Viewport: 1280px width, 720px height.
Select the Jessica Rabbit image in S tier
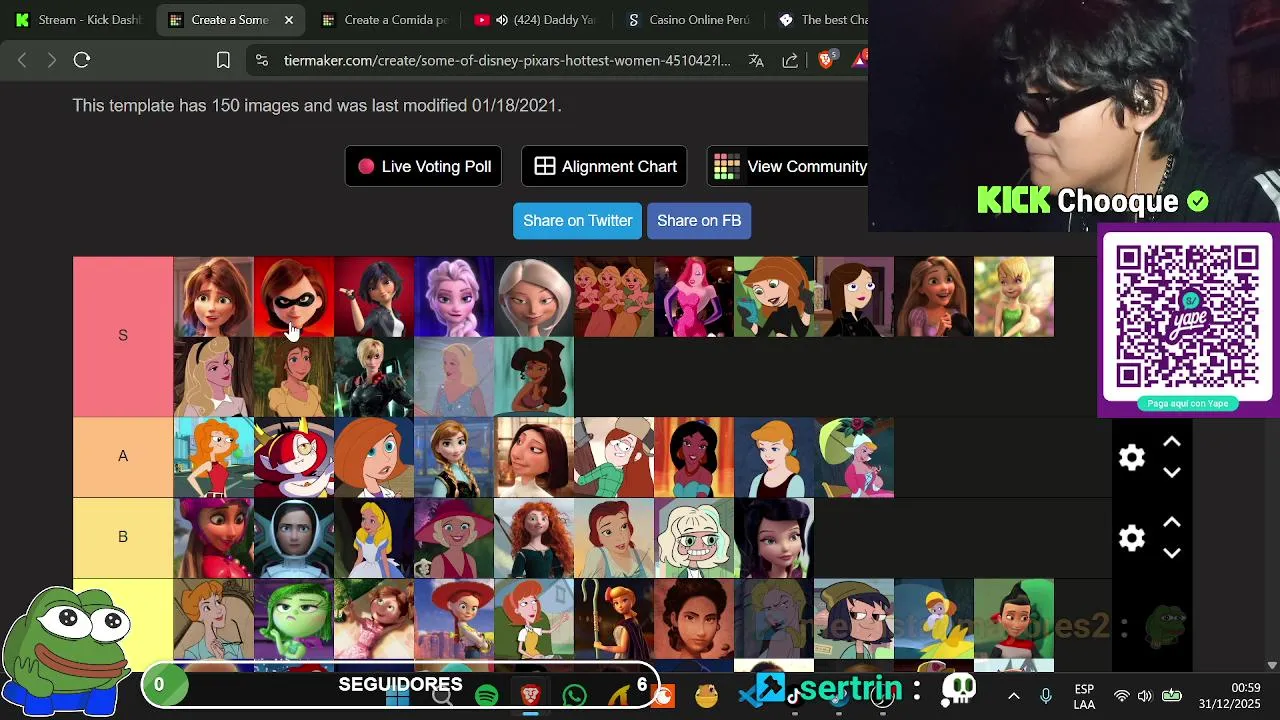tap(694, 297)
